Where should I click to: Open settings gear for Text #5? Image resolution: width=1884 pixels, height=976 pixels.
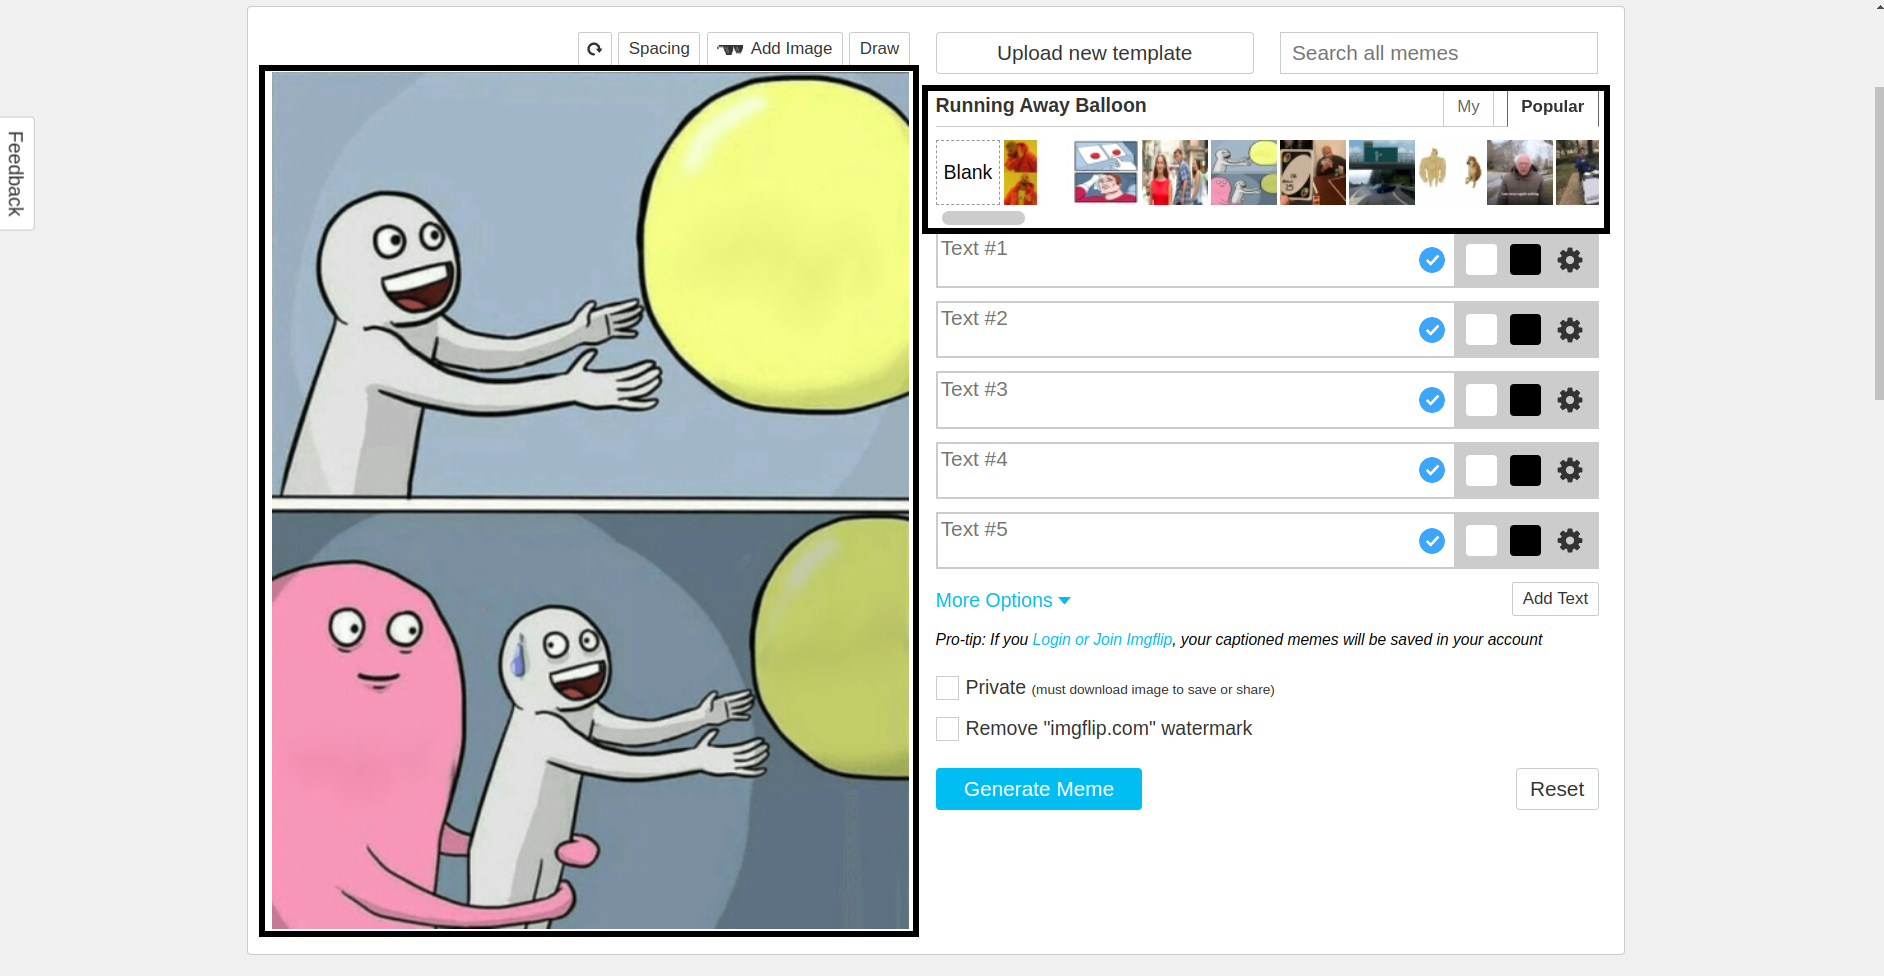pyautogui.click(x=1570, y=541)
